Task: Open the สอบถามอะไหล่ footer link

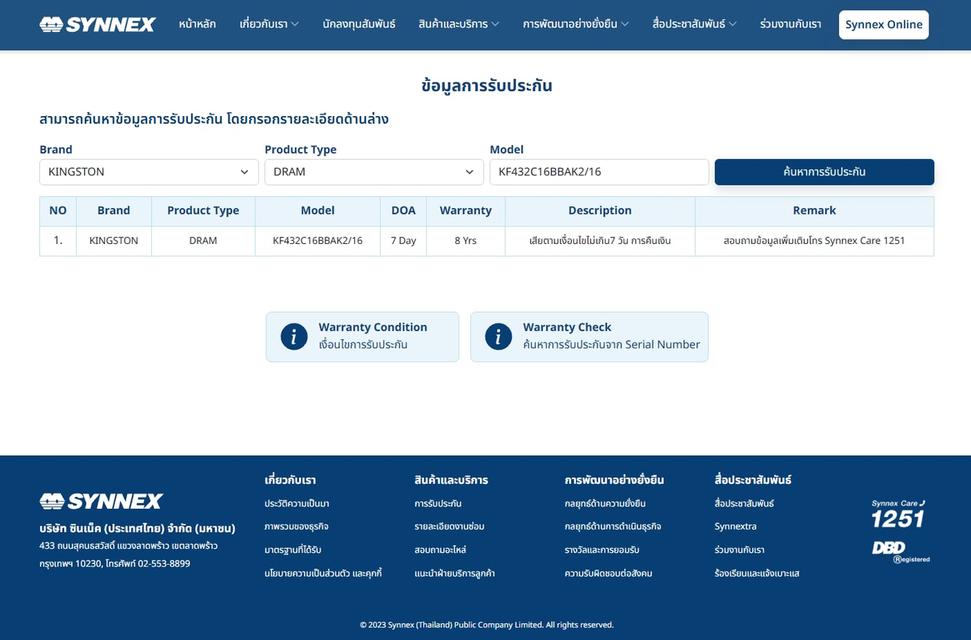Action: tap(440, 550)
